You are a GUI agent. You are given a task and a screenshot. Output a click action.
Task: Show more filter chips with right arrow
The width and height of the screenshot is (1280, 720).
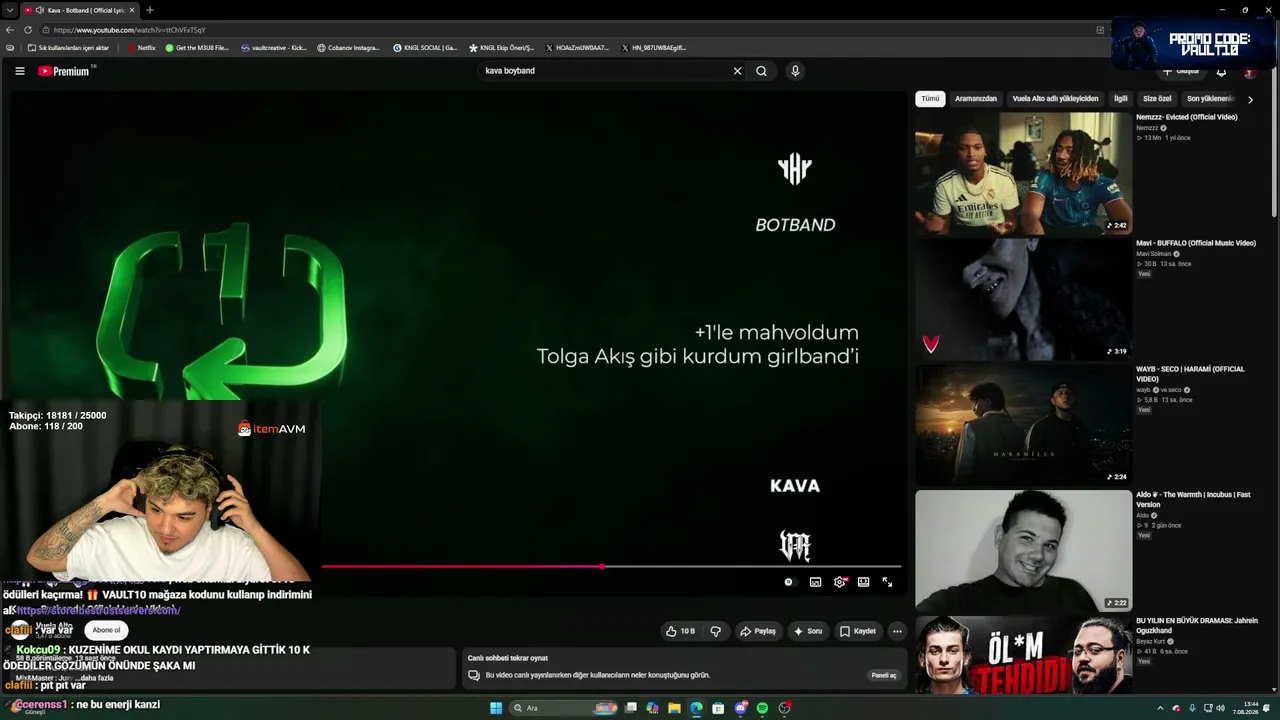1250,99
